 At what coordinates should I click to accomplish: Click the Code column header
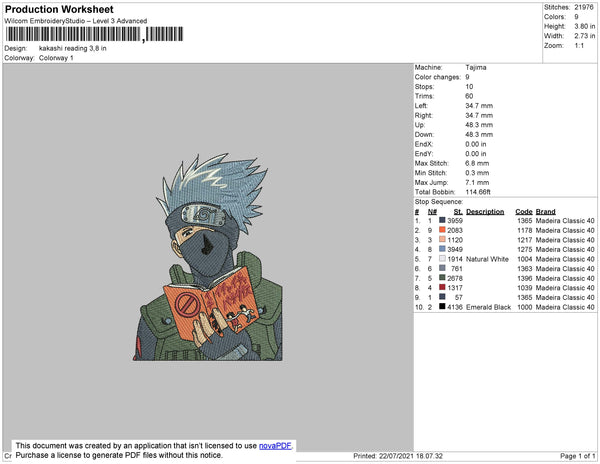point(523,212)
